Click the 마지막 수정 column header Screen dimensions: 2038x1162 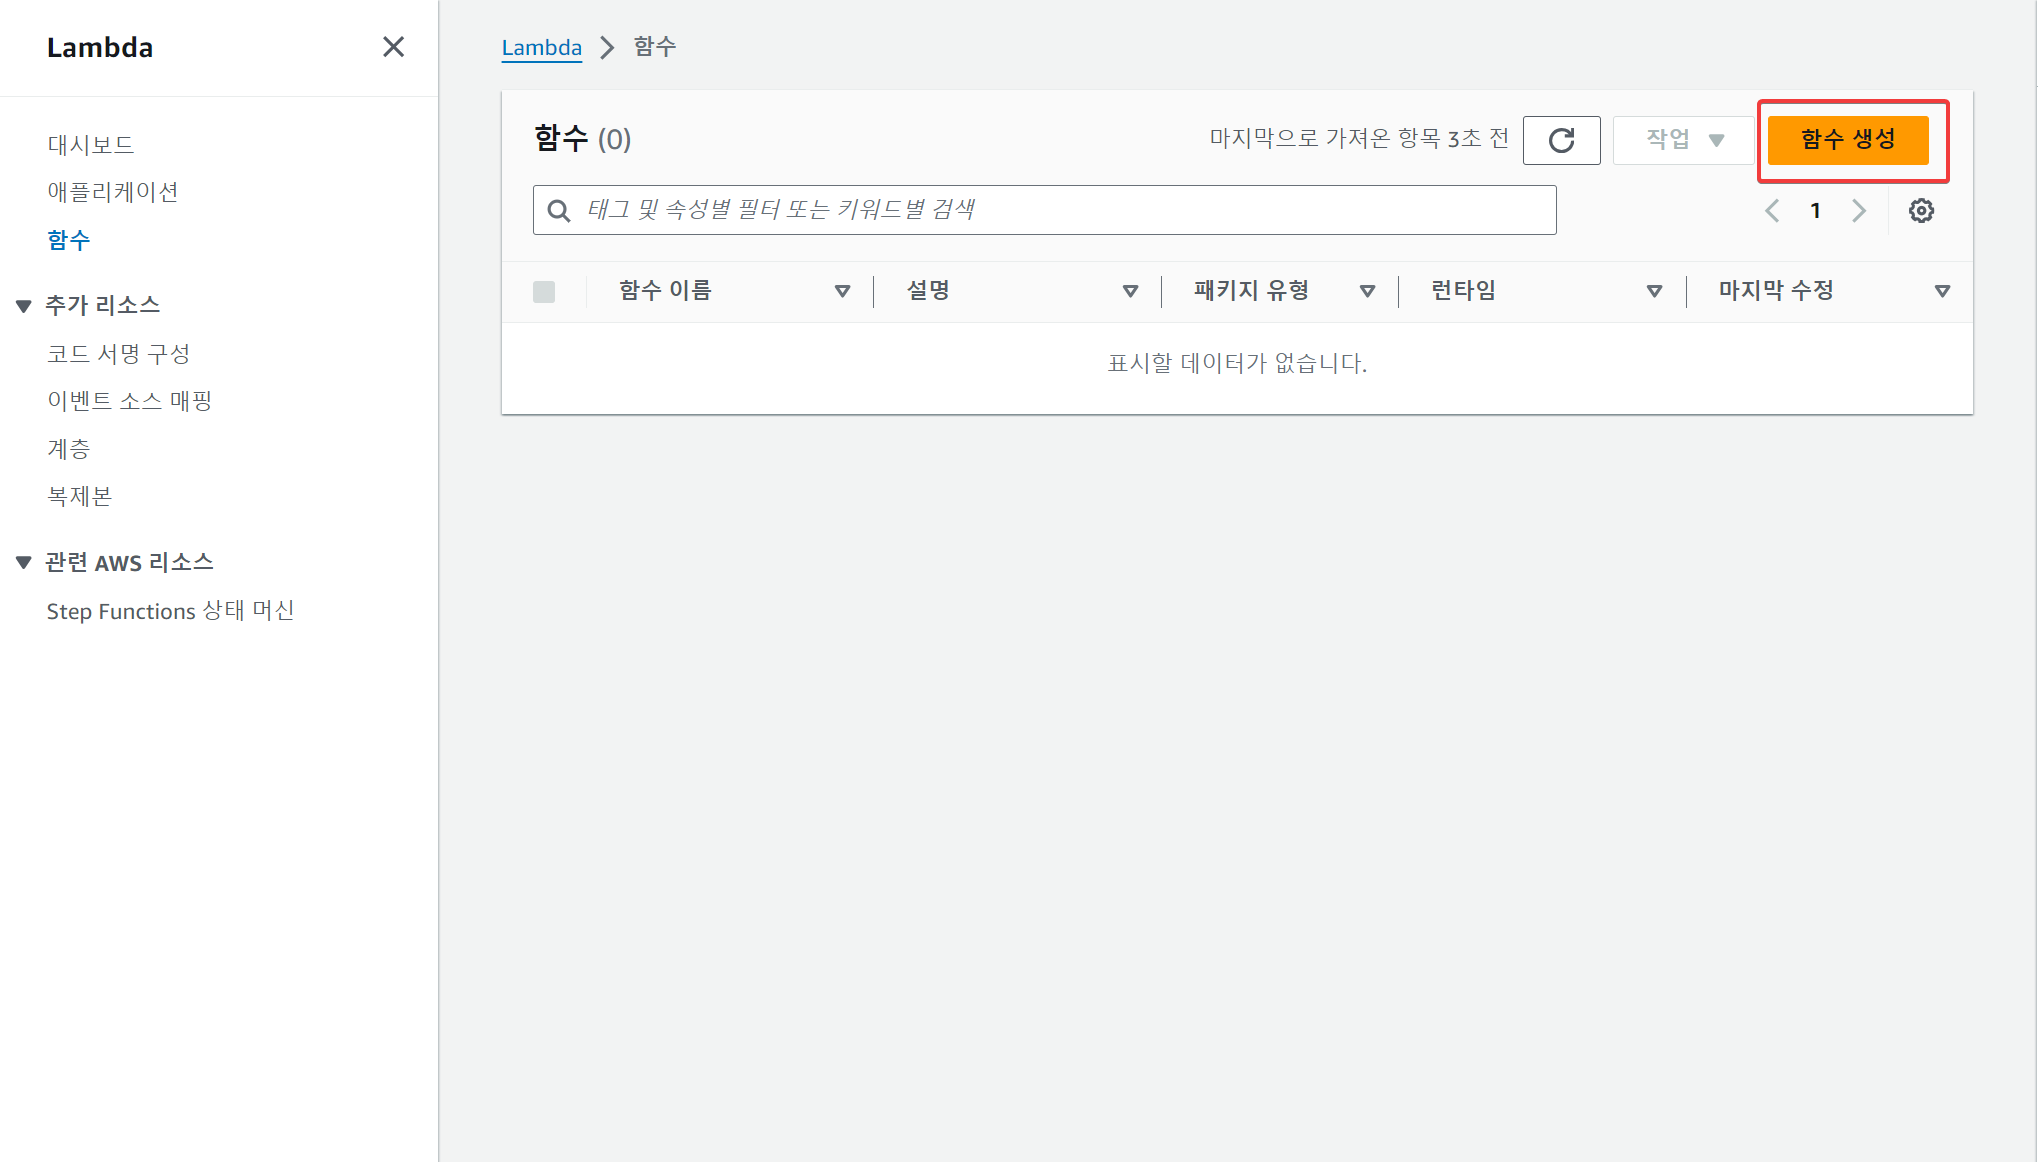click(1776, 291)
